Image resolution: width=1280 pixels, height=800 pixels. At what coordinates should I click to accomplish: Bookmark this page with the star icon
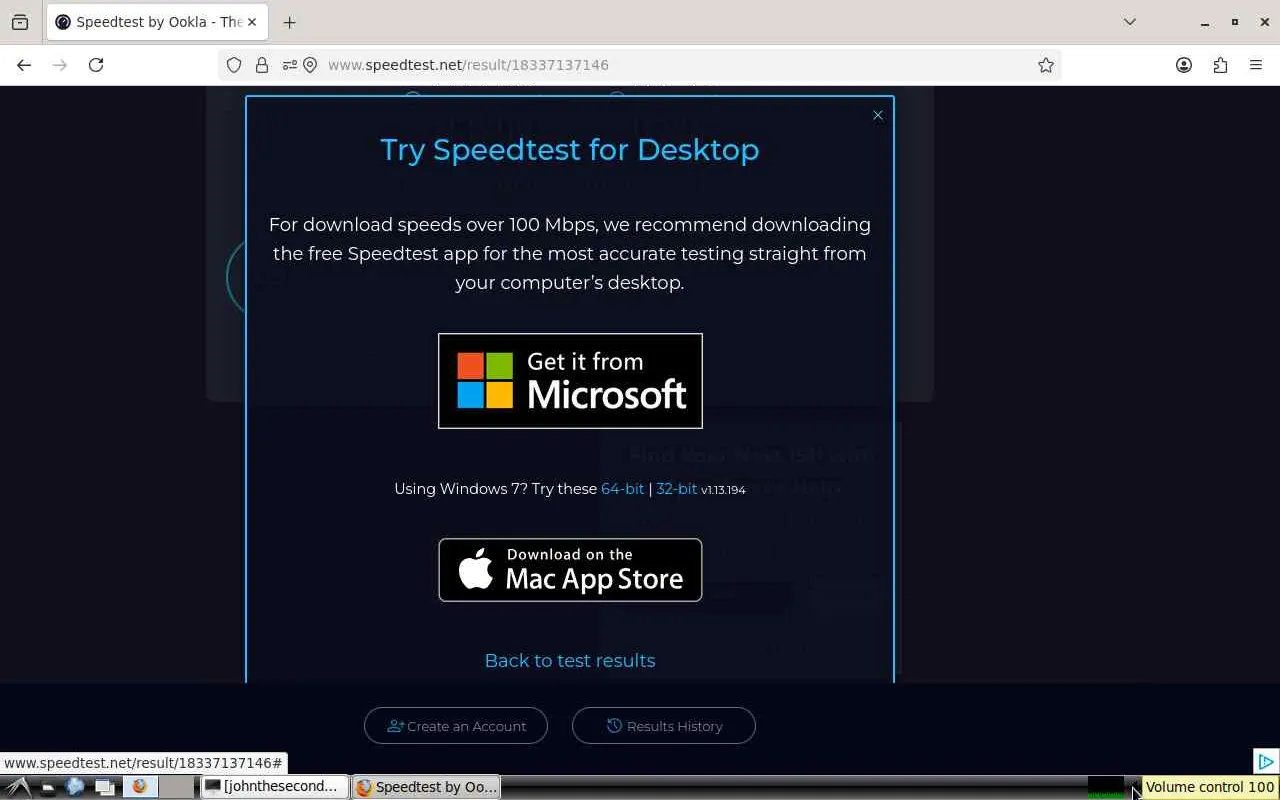pos(1046,65)
